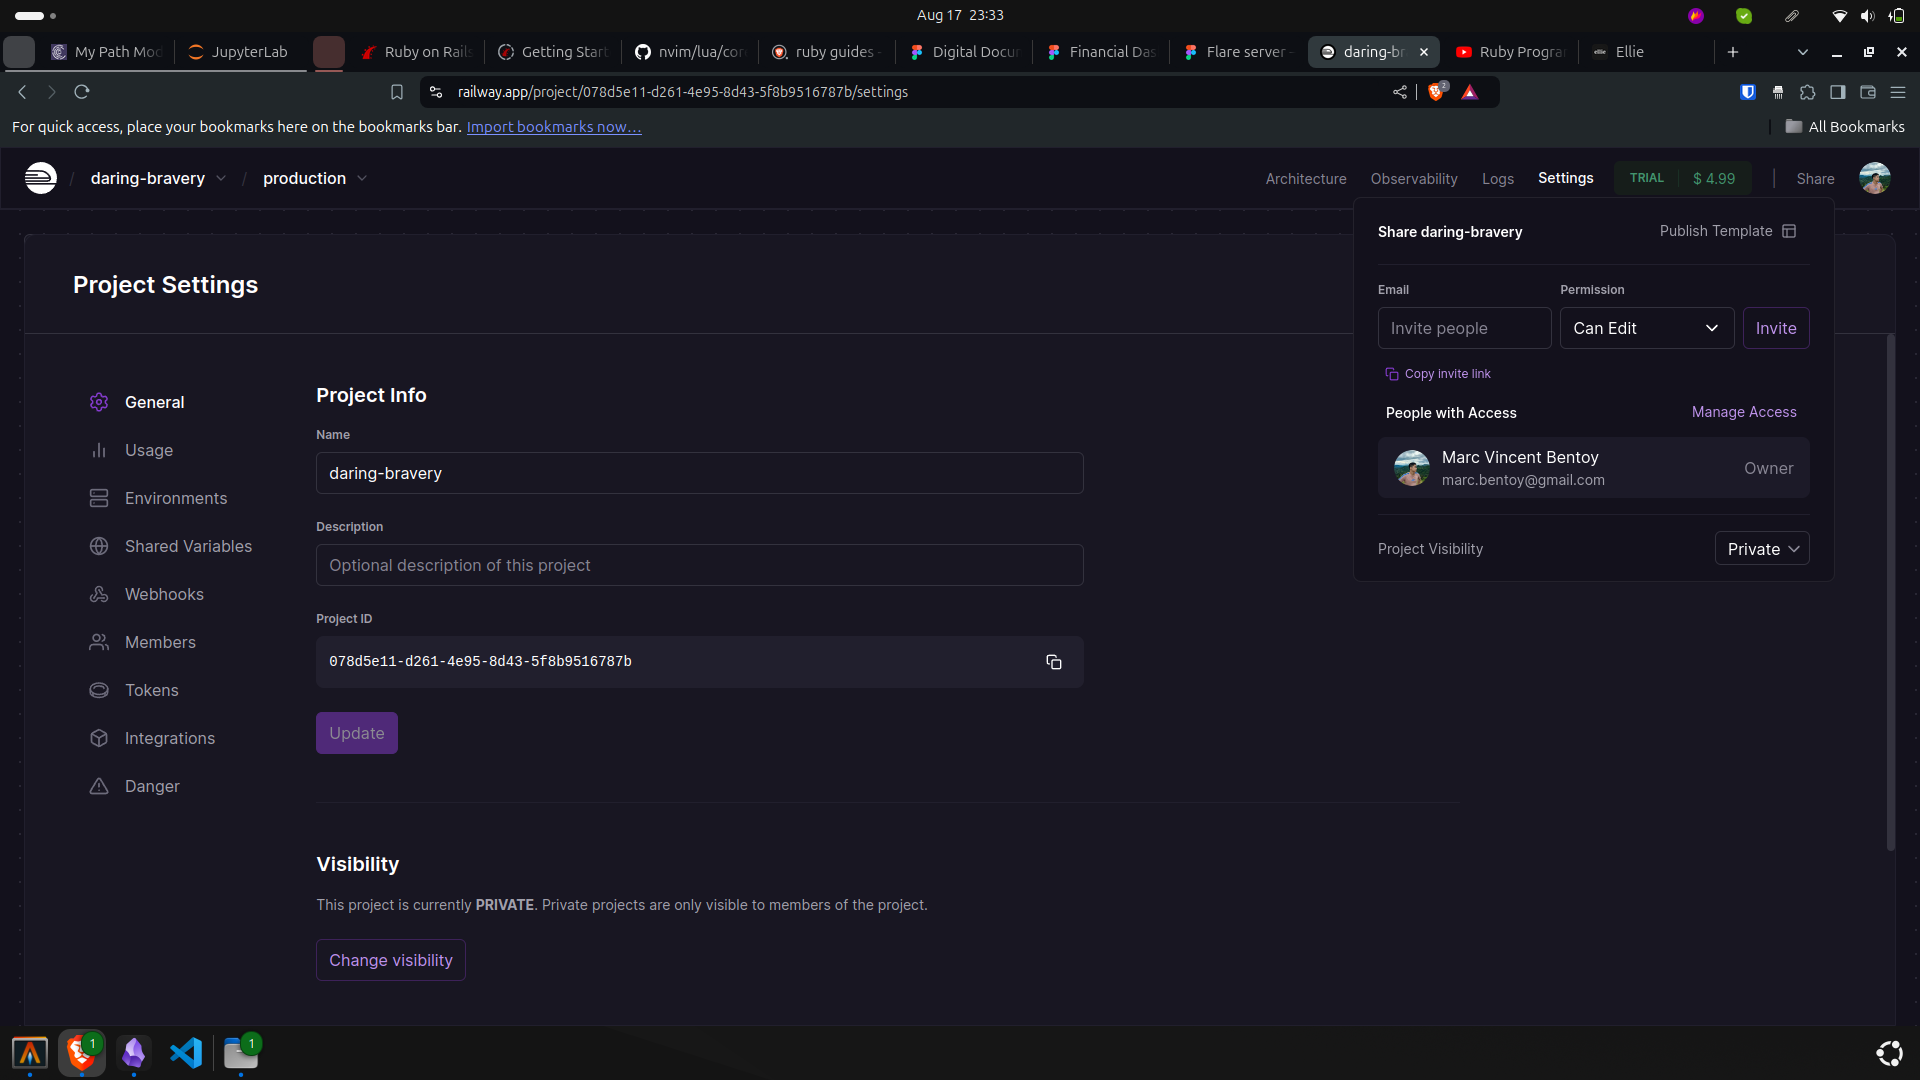
Task: Open the Danger settings section
Action: pos(152,786)
